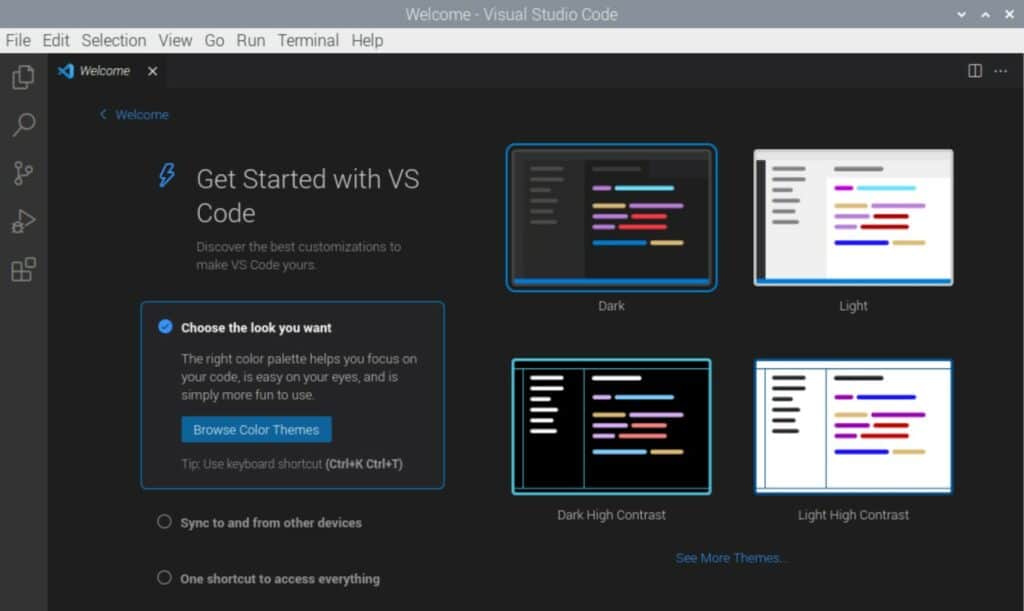This screenshot has height=611, width=1024.
Task: Open the Run menu
Action: pyautogui.click(x=251, y=40)
